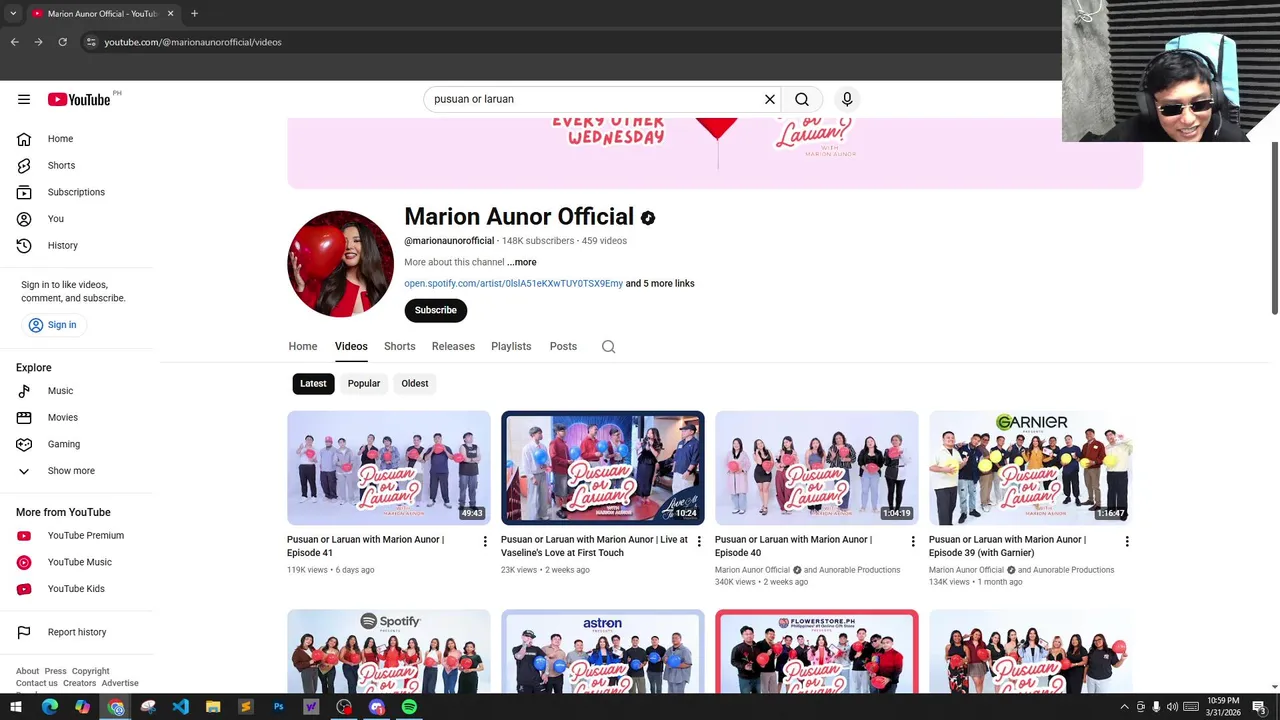Switch to the channel Playlists tab
The height and width of the screenshot is (720, 1280).
pos(511,347)
